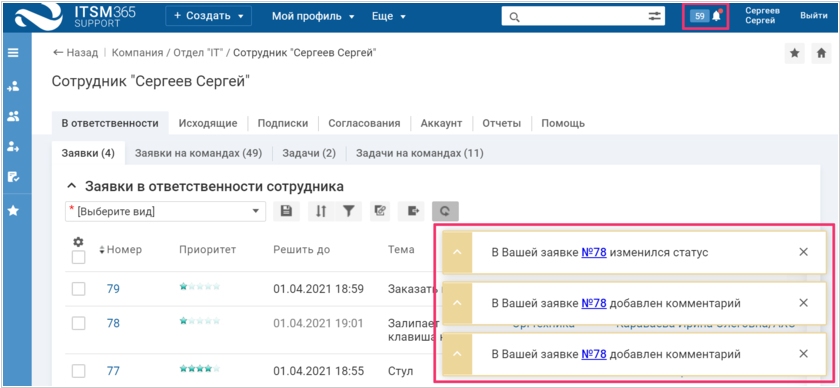Click the user-with-arrow sidebar icon
Screen dimensions: 840x388
pyautogui.click(x=13, y=147)
